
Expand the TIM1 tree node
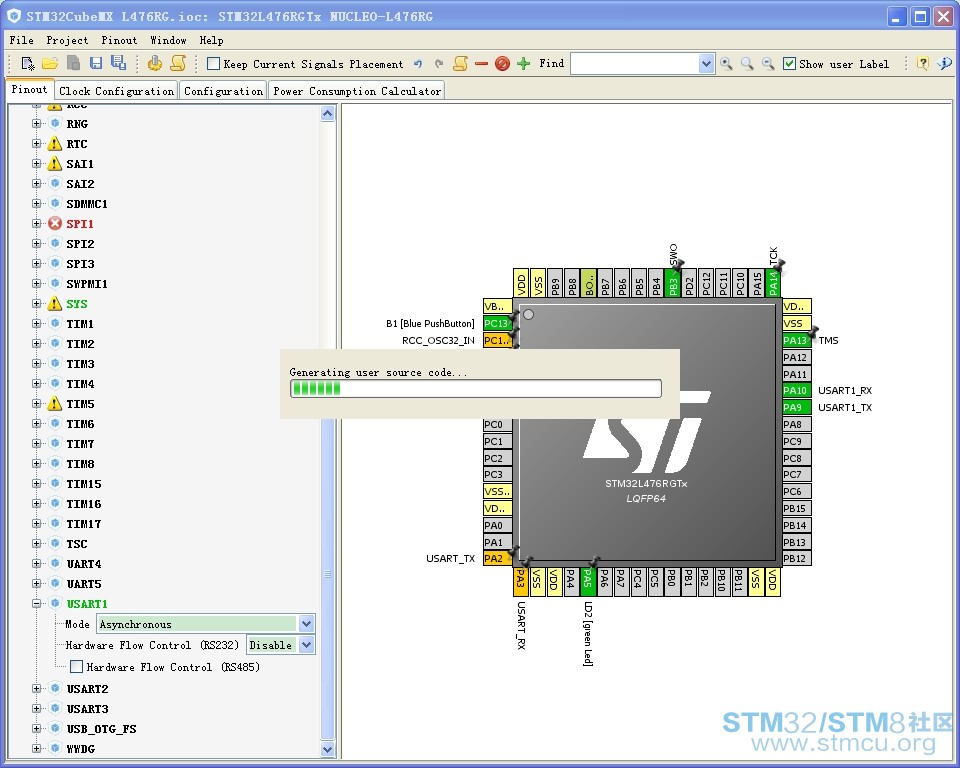click(37, 323)
